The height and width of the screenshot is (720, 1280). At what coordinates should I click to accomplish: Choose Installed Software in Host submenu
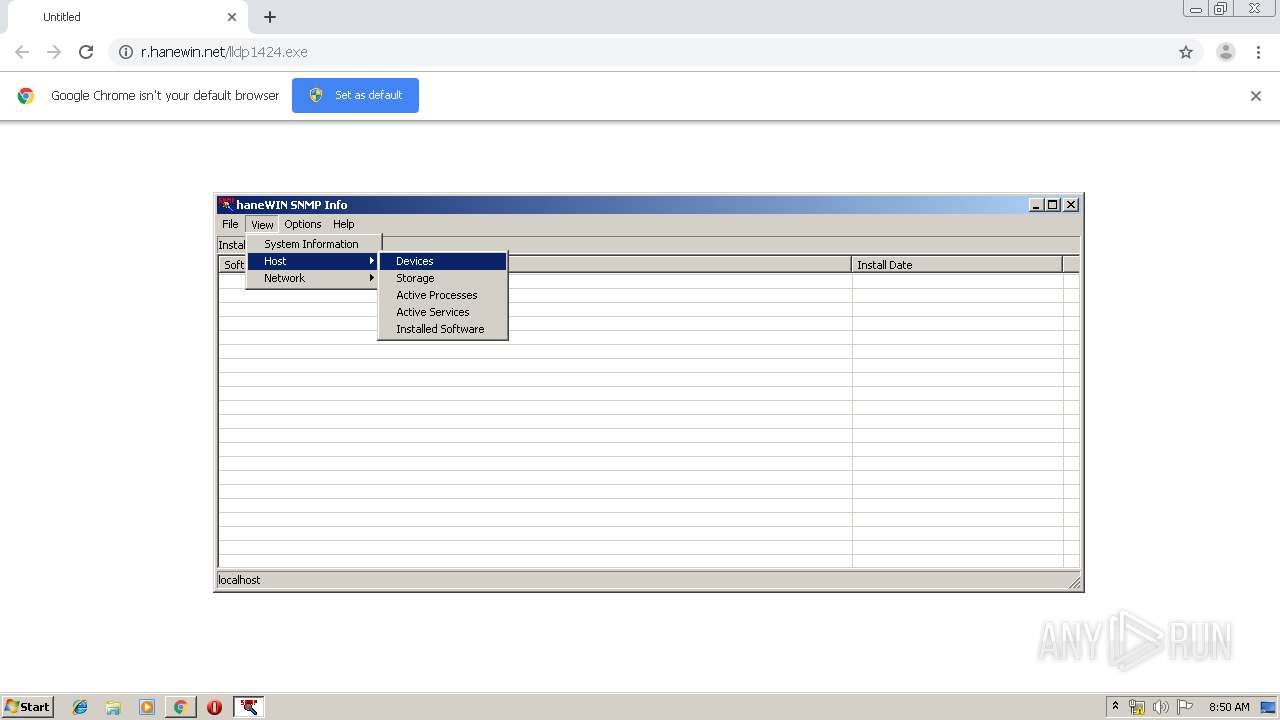[443, 329]
